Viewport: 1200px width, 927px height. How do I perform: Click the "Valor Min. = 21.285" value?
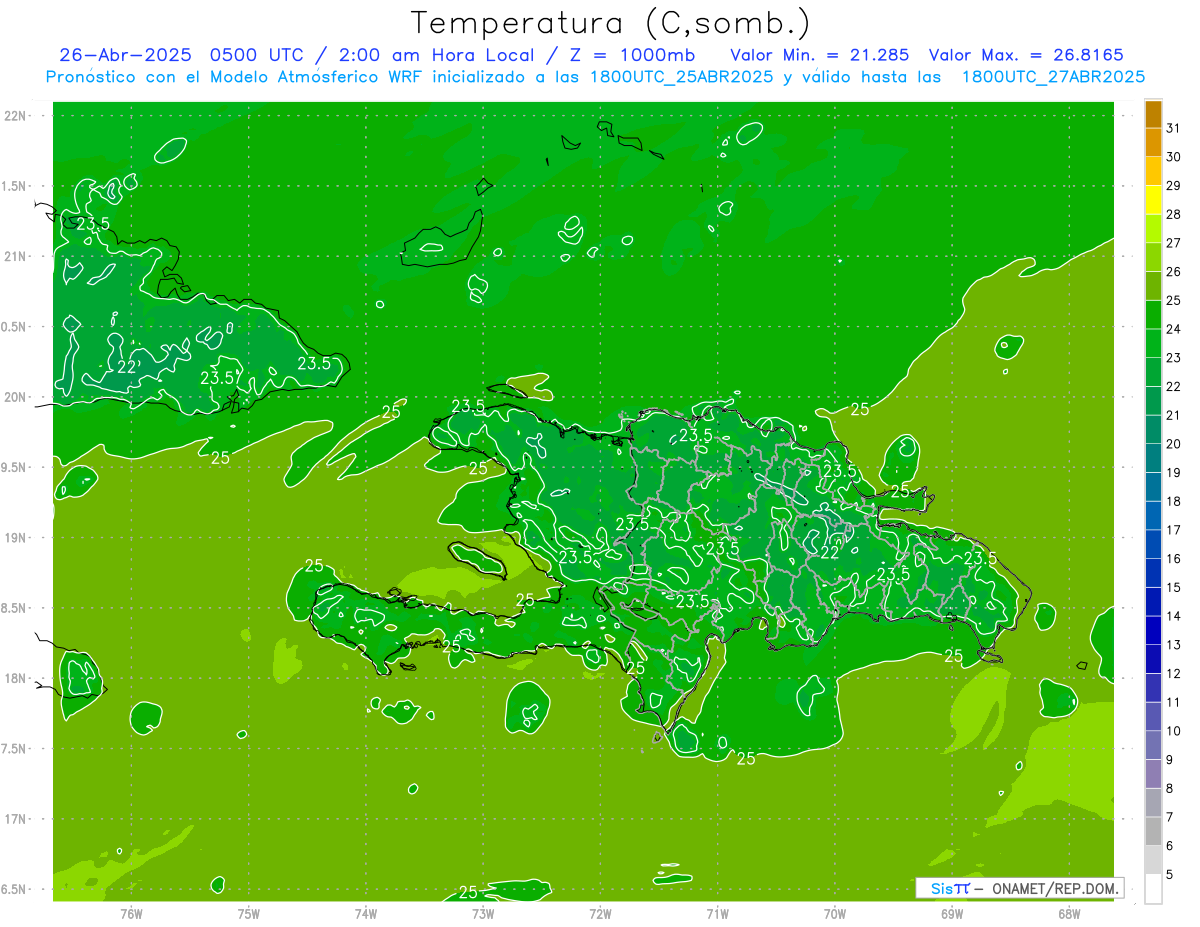pyautogui.click(x=820, y=55)
